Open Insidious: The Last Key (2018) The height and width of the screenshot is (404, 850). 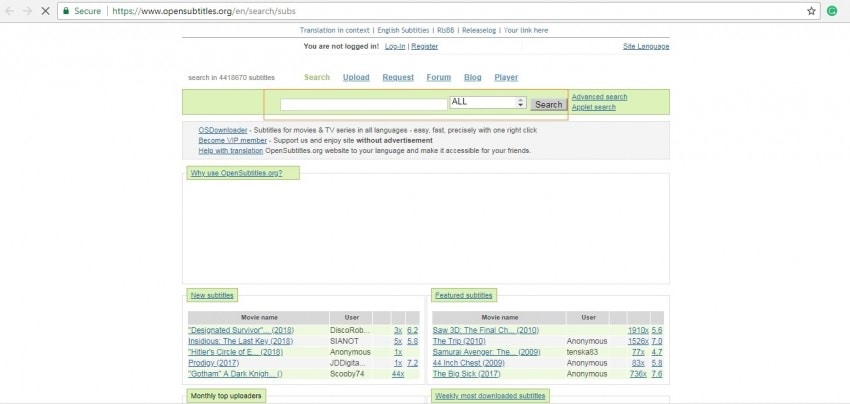coord(240,341)
